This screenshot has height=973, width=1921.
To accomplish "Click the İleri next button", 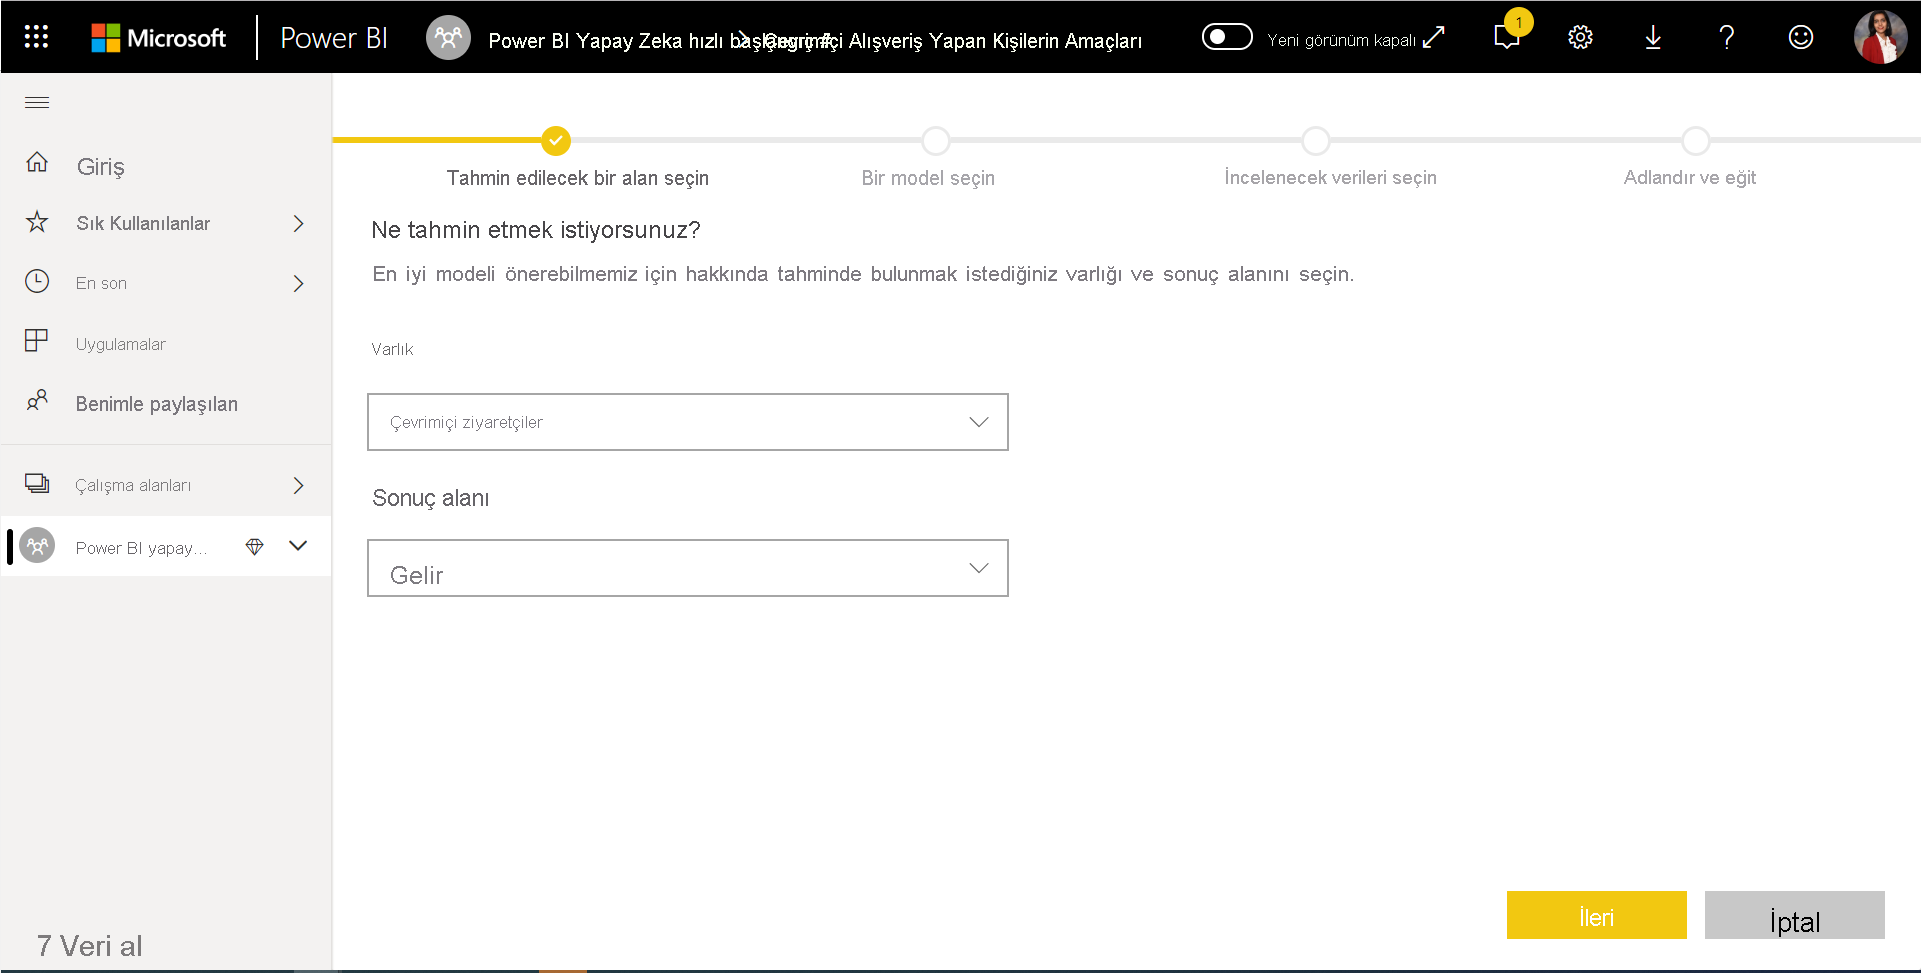I will point(1597,915).
